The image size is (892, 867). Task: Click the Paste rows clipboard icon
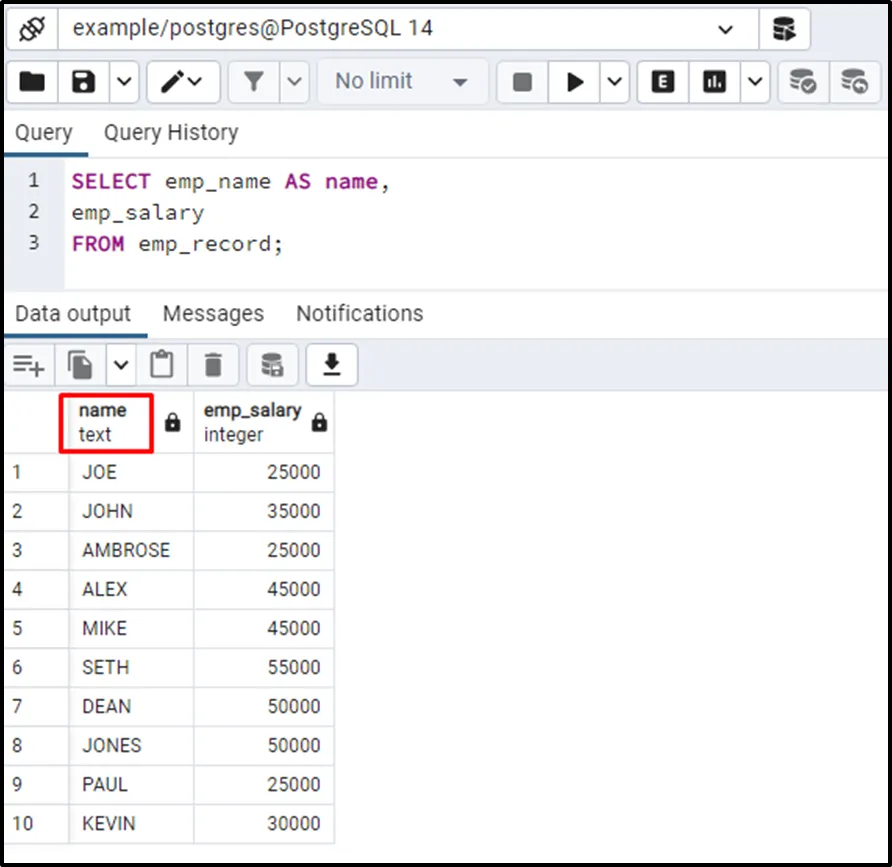(162, 366)
